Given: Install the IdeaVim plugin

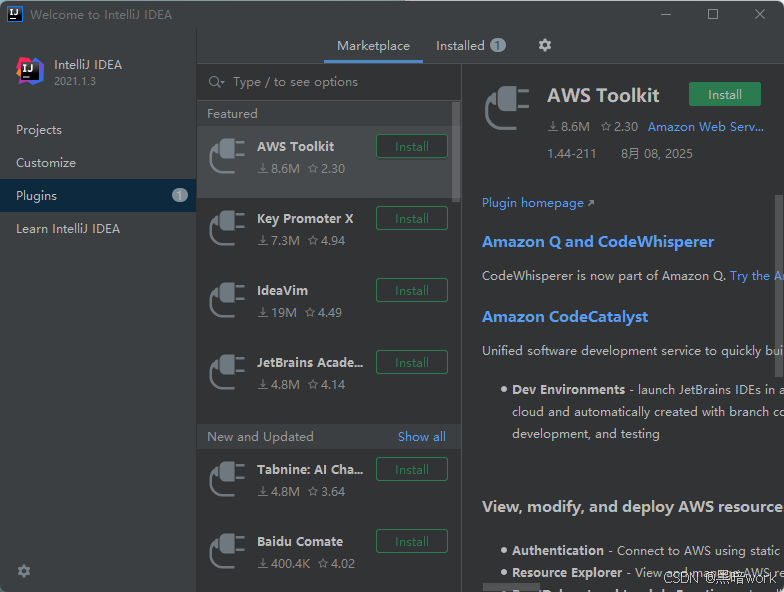Looking at the screenshot, I should pos(412,290).
